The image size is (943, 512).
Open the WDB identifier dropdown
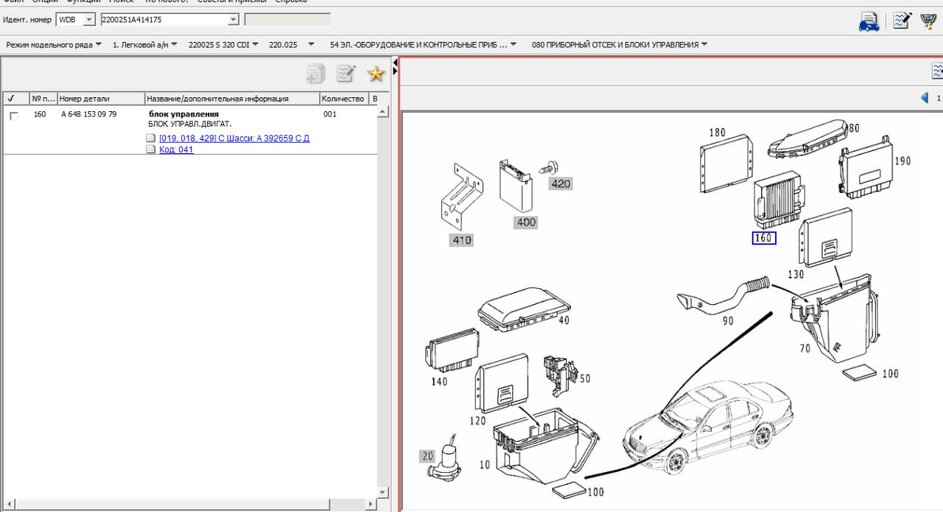[88, 19]
